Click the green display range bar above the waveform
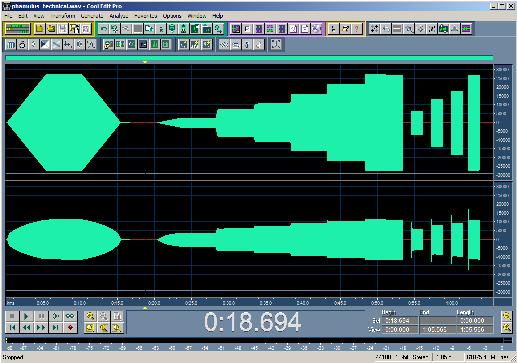Viewport: 517px width, 363px height. 249,58
